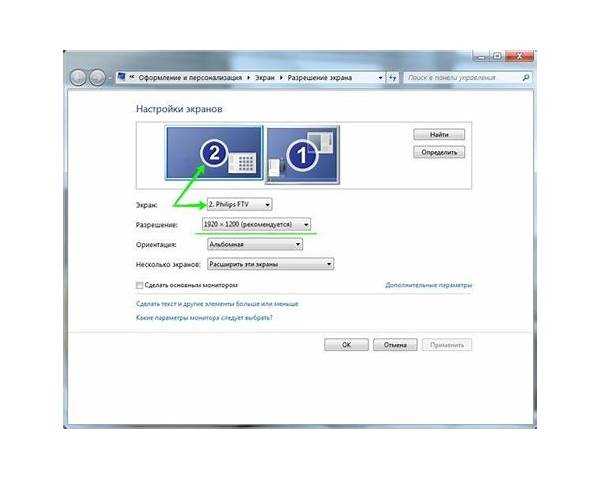Screen dimensions: 600x479
Task: Click the Forward navigation arrow
Action: point(97,78)
